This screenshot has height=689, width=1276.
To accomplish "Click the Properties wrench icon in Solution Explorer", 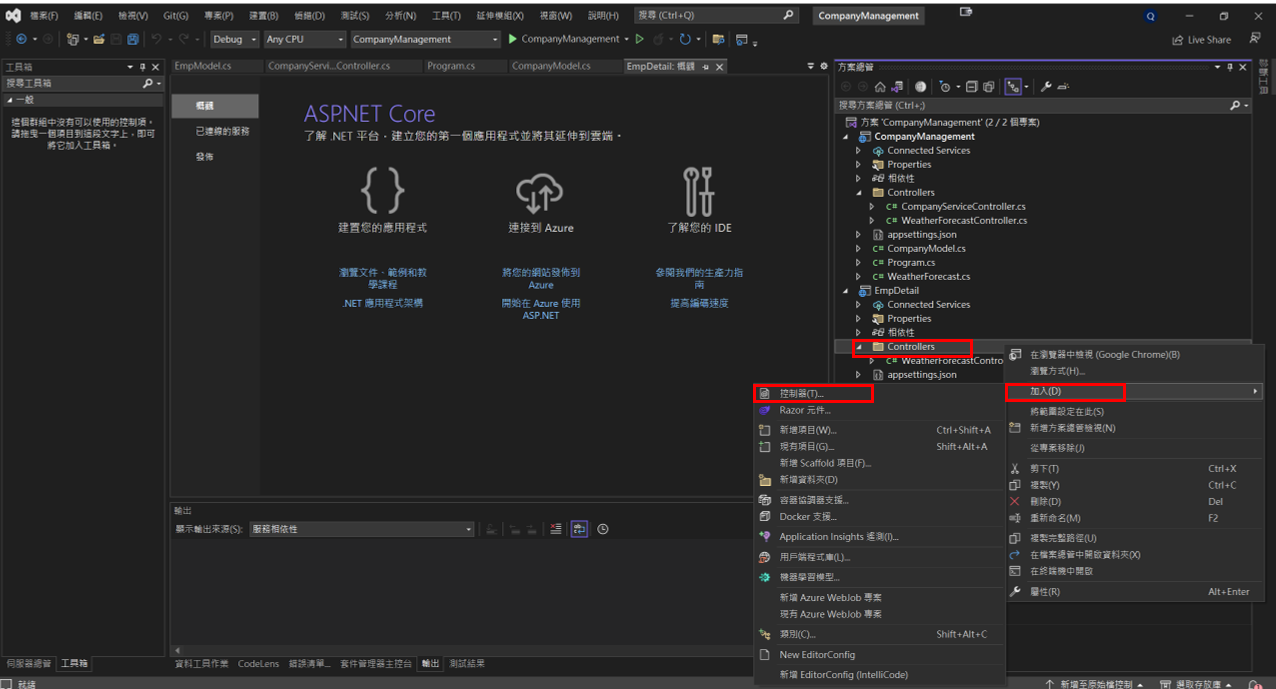I will coord(1046,87).
